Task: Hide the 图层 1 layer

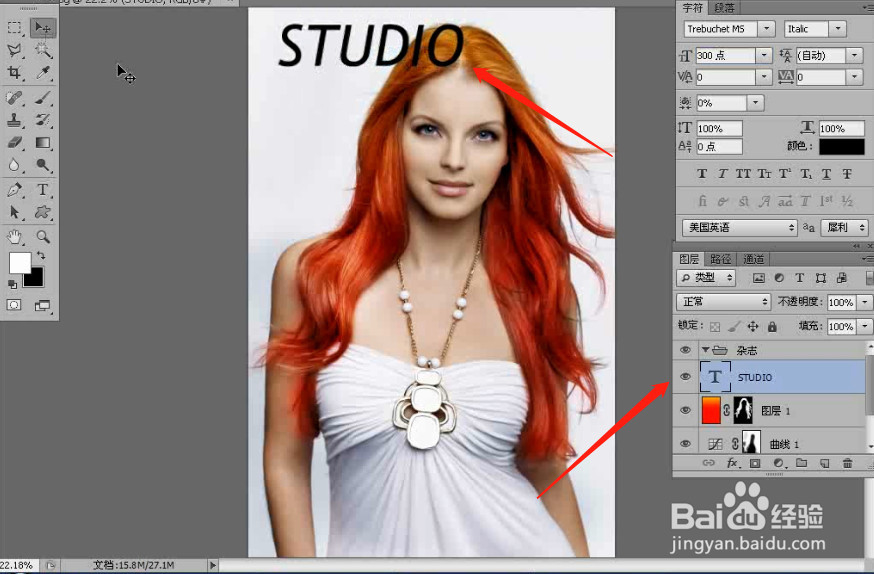Action: tap(686, 411)
